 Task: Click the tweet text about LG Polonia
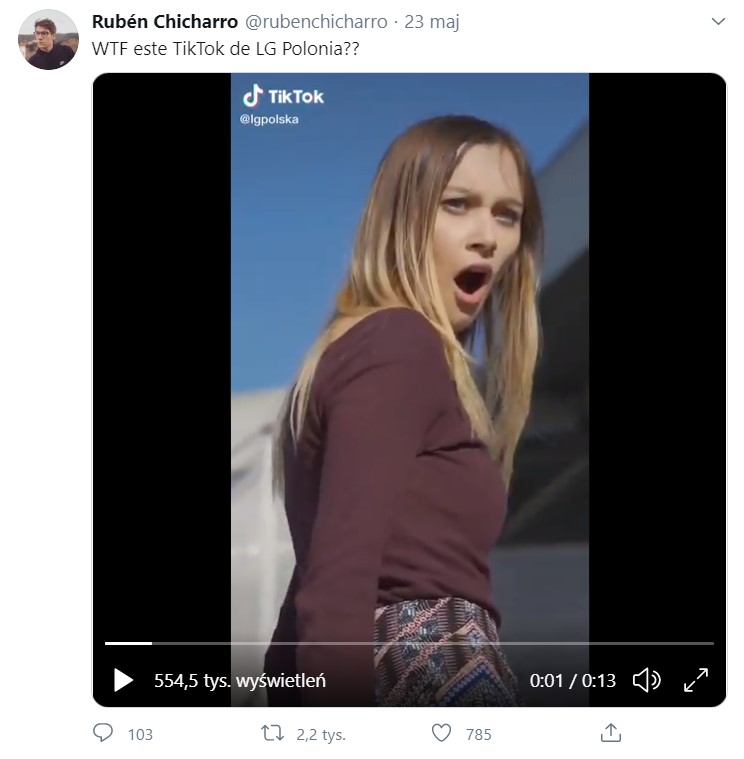[x=224, y=49]
